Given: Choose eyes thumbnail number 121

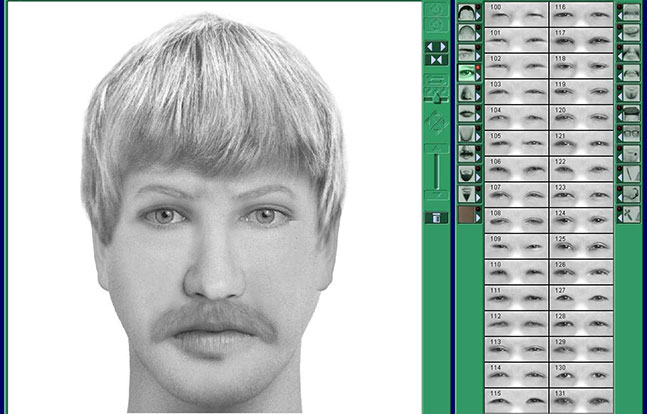Looking at the screenshot, I should point(581,143).
